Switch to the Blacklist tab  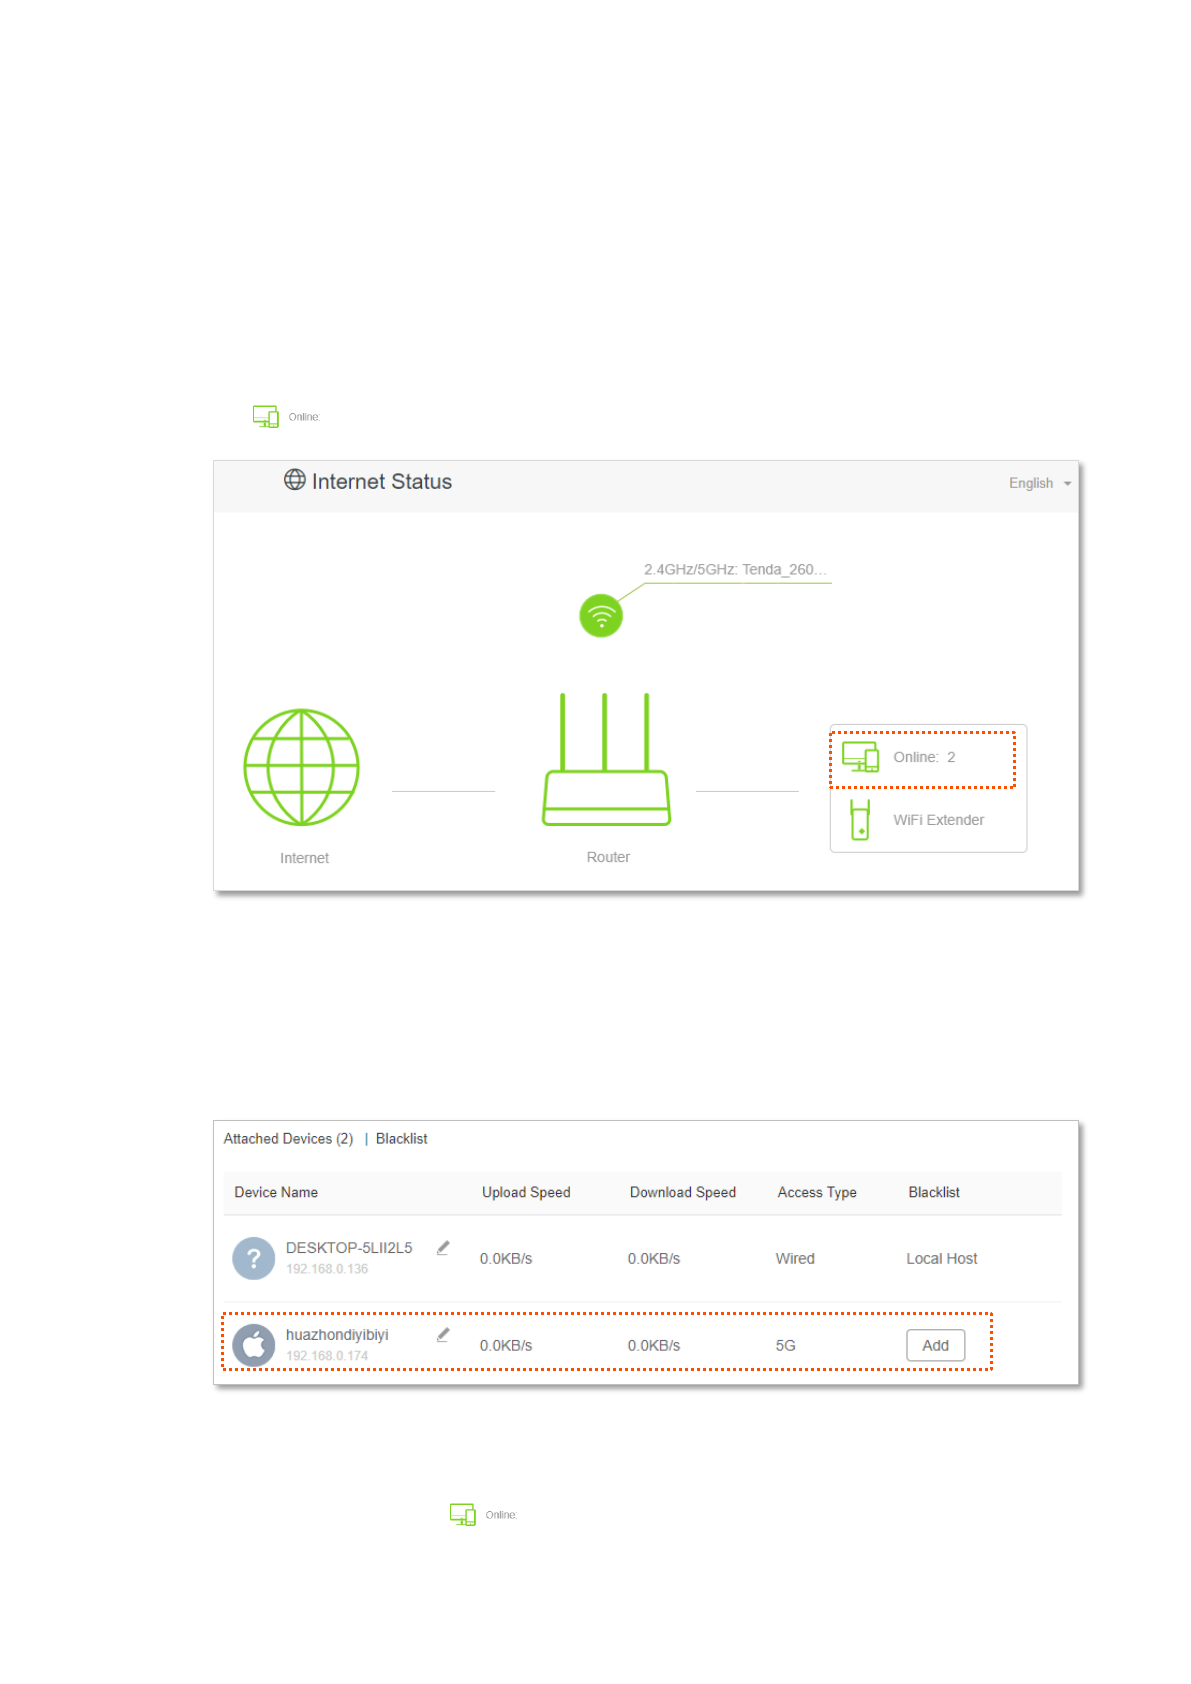click(x=401, y=1139)
